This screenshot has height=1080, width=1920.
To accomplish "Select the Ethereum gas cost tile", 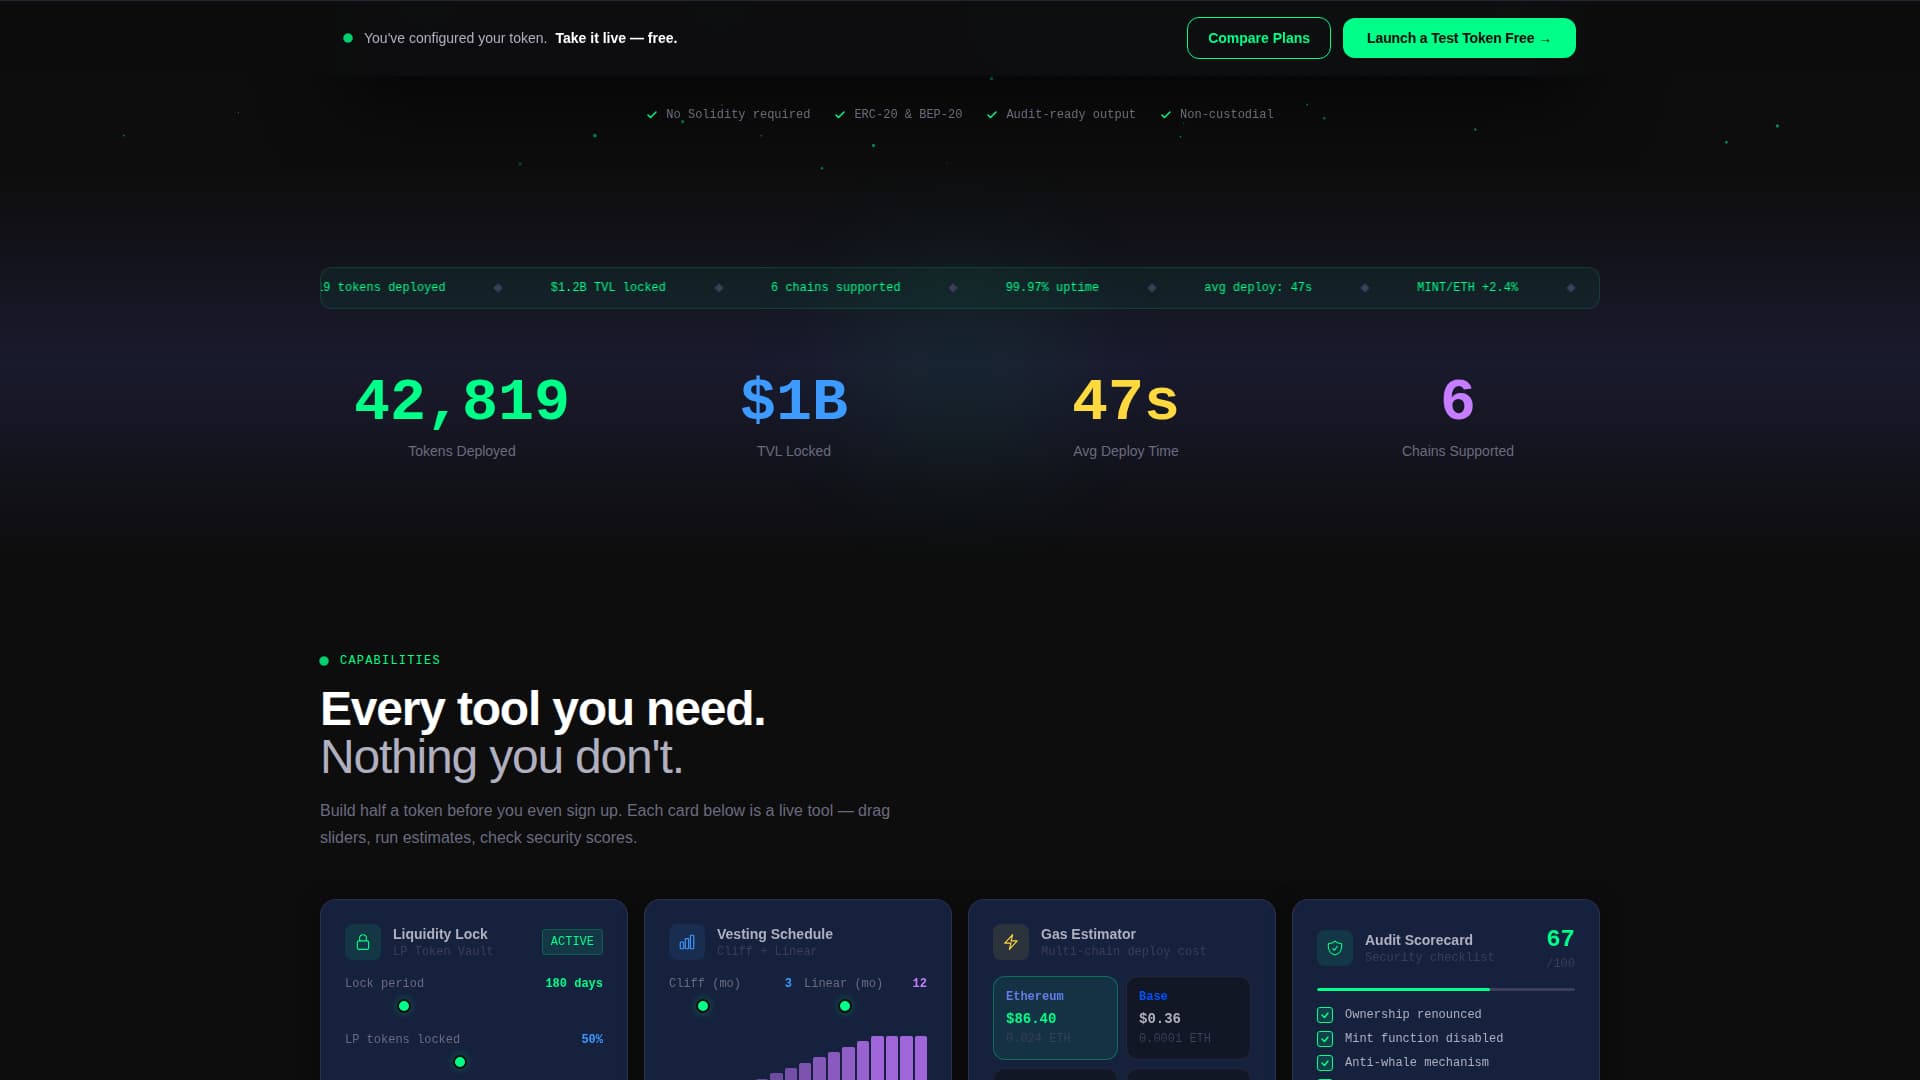I will coord(1055,1018).
